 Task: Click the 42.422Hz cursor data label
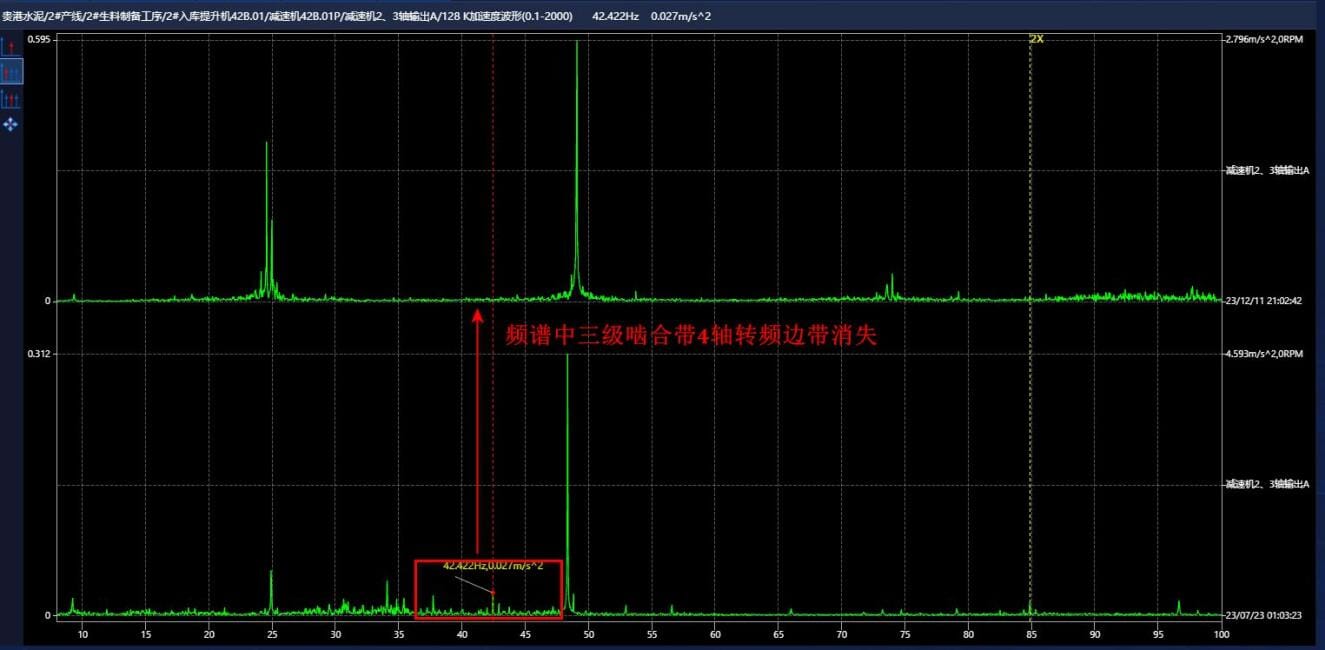[x=493, y=566]
